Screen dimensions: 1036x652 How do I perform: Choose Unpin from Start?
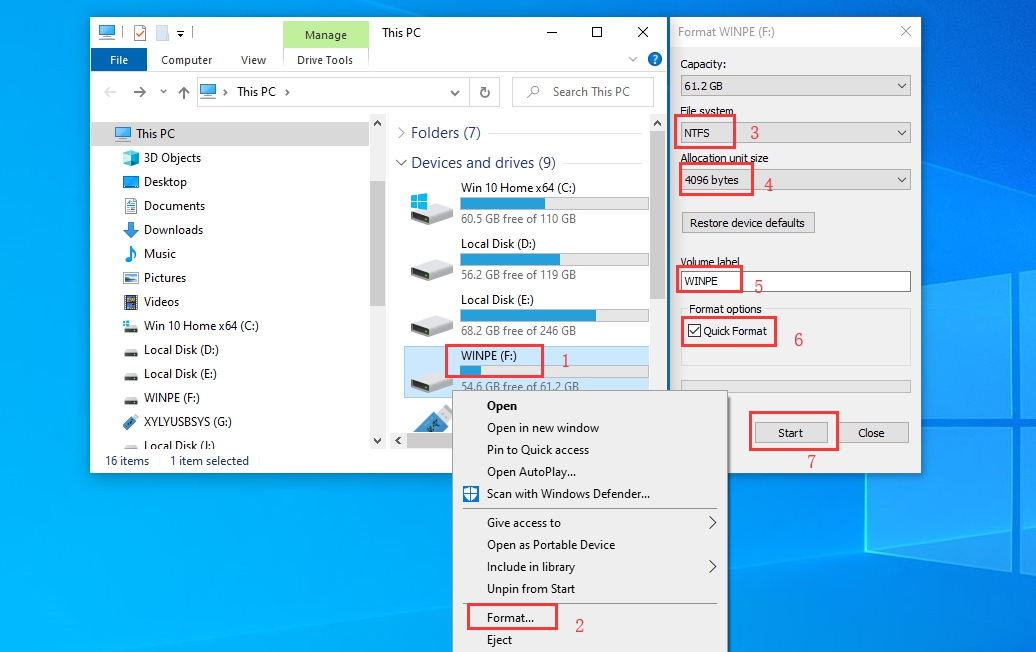pyautogui.click(x=531, y=589)
